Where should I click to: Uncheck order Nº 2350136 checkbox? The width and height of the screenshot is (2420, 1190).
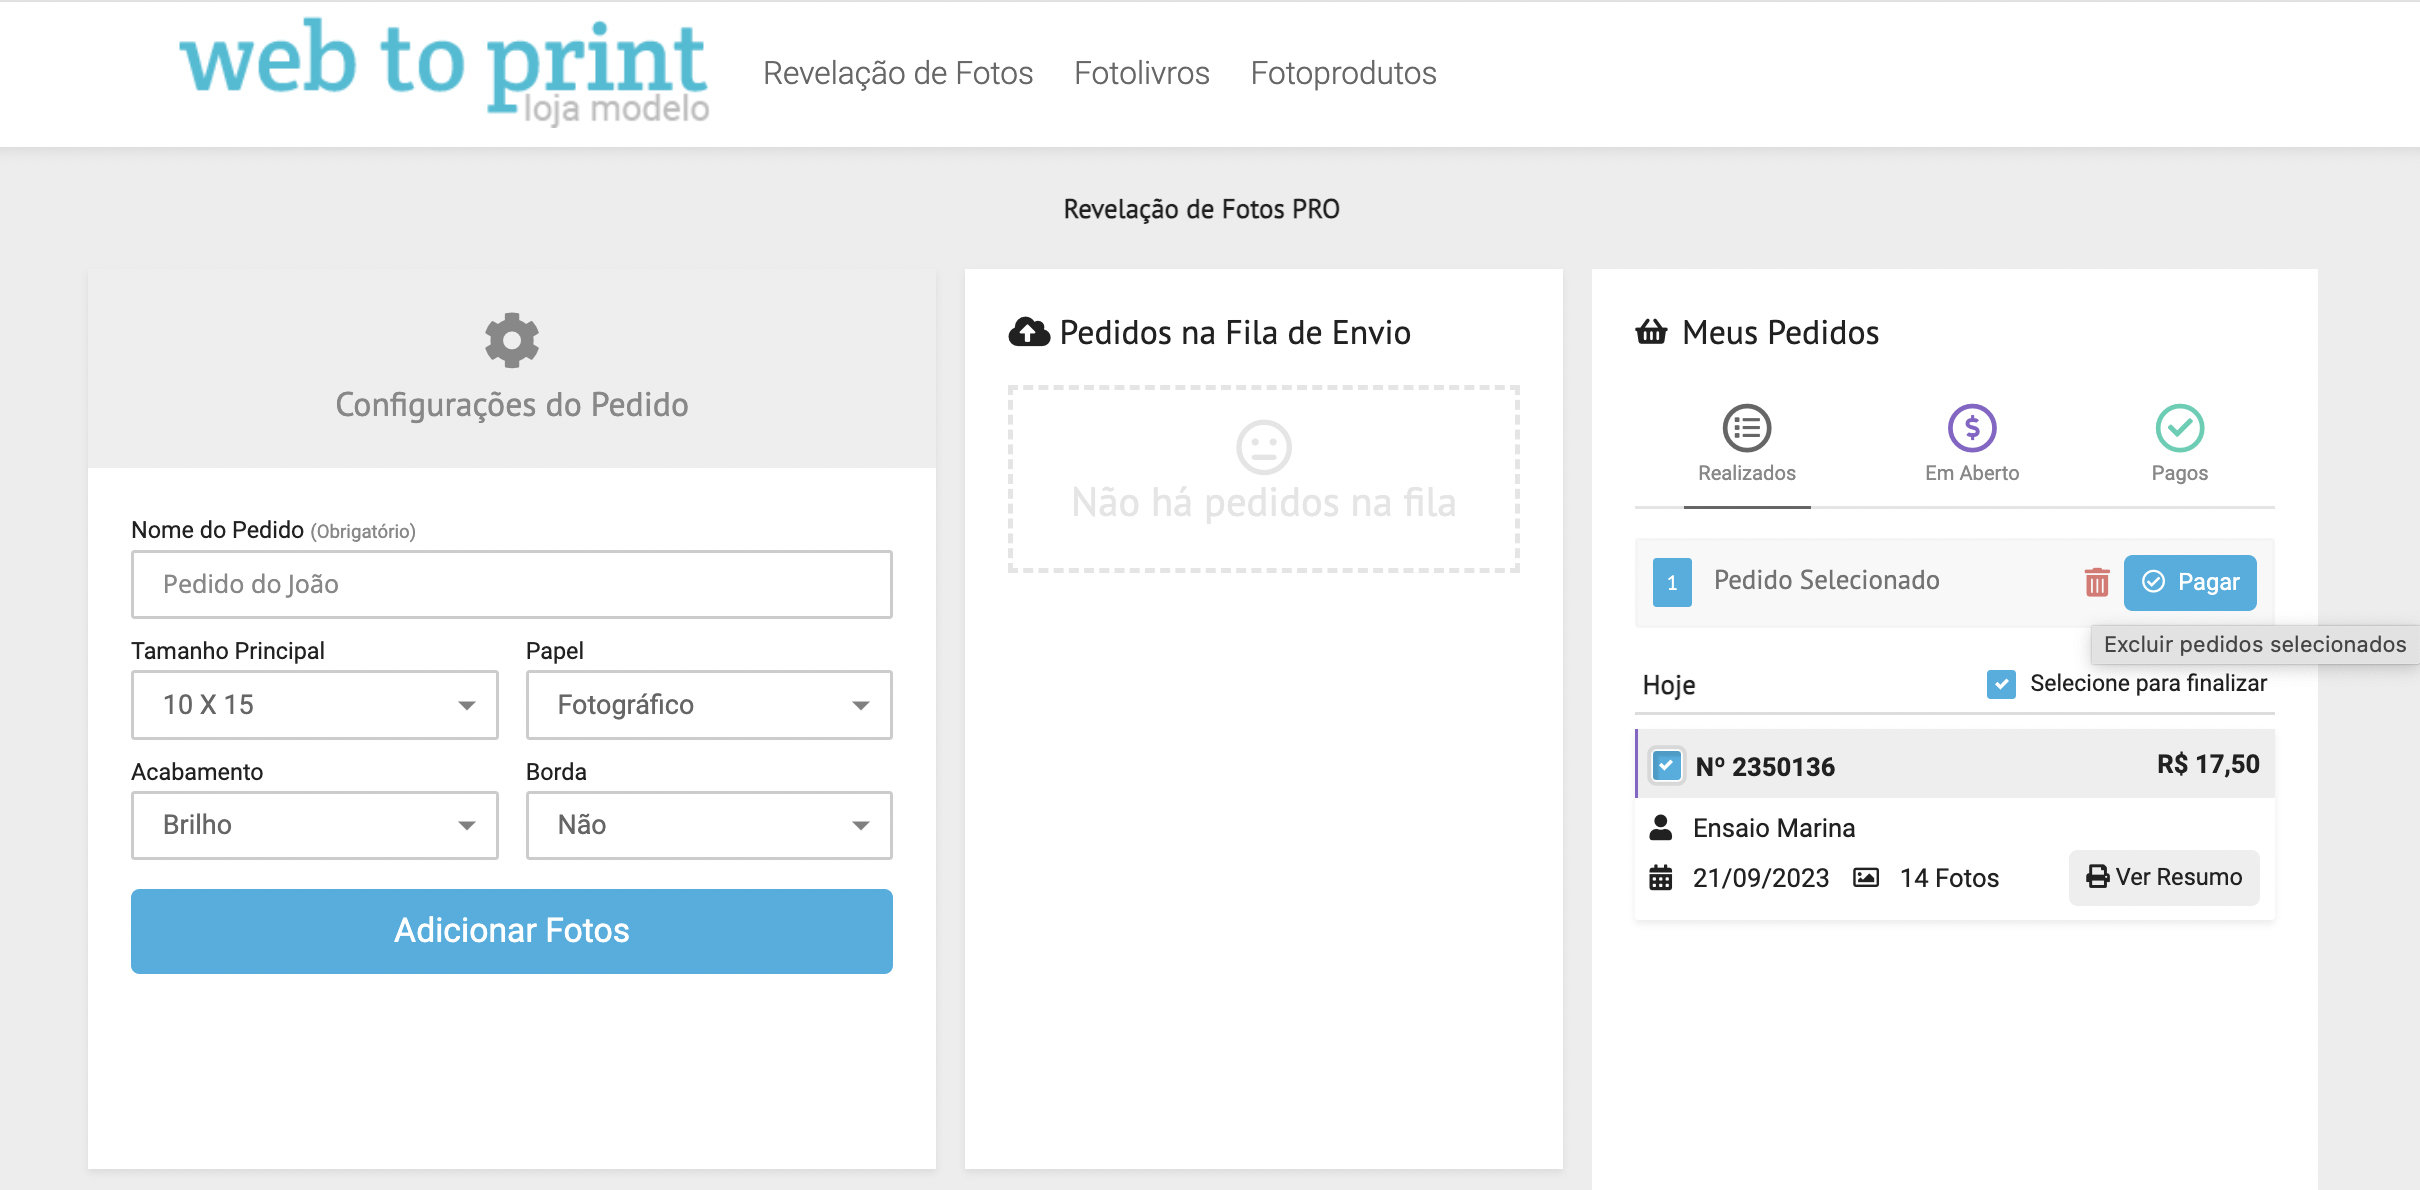(1666, 766)
